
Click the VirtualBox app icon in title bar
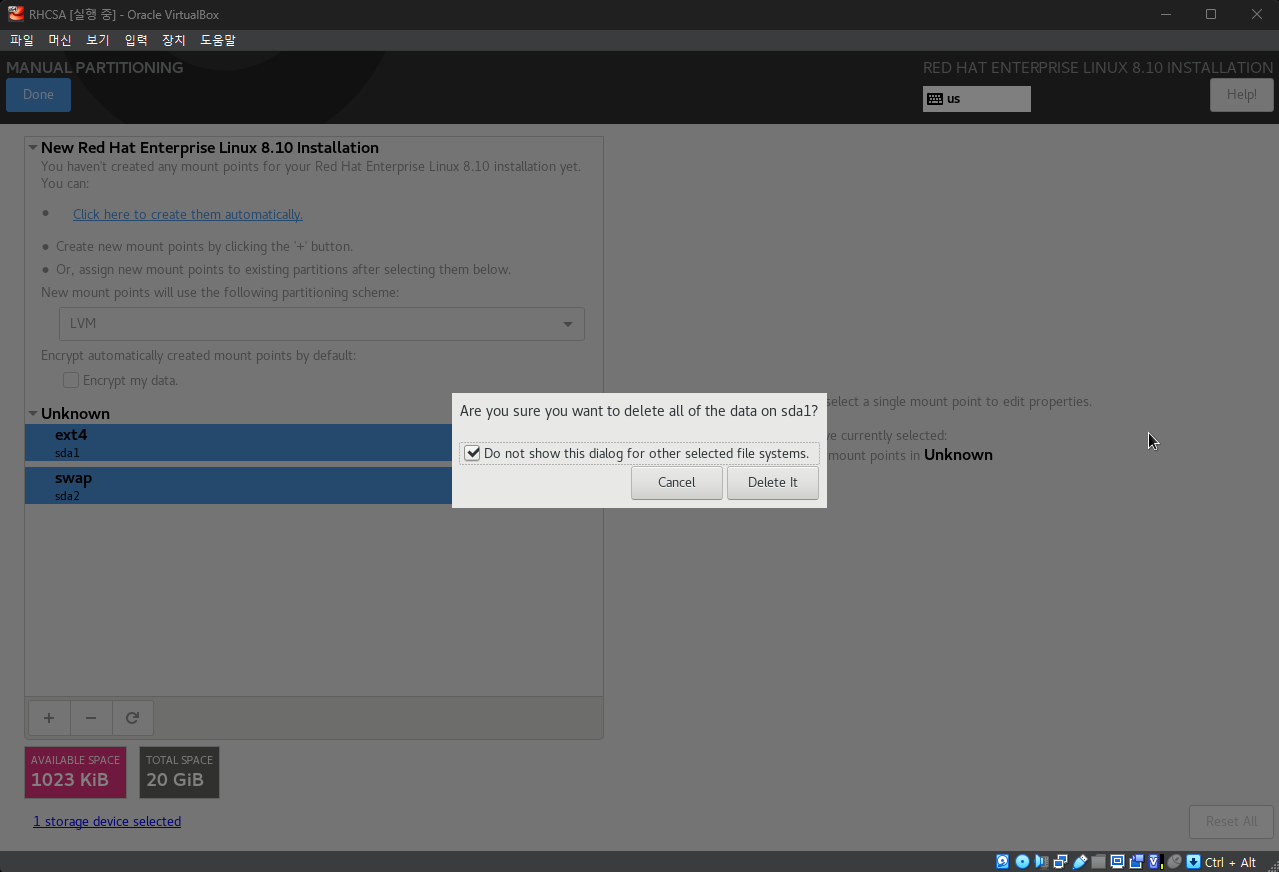(x=16, y=14)
